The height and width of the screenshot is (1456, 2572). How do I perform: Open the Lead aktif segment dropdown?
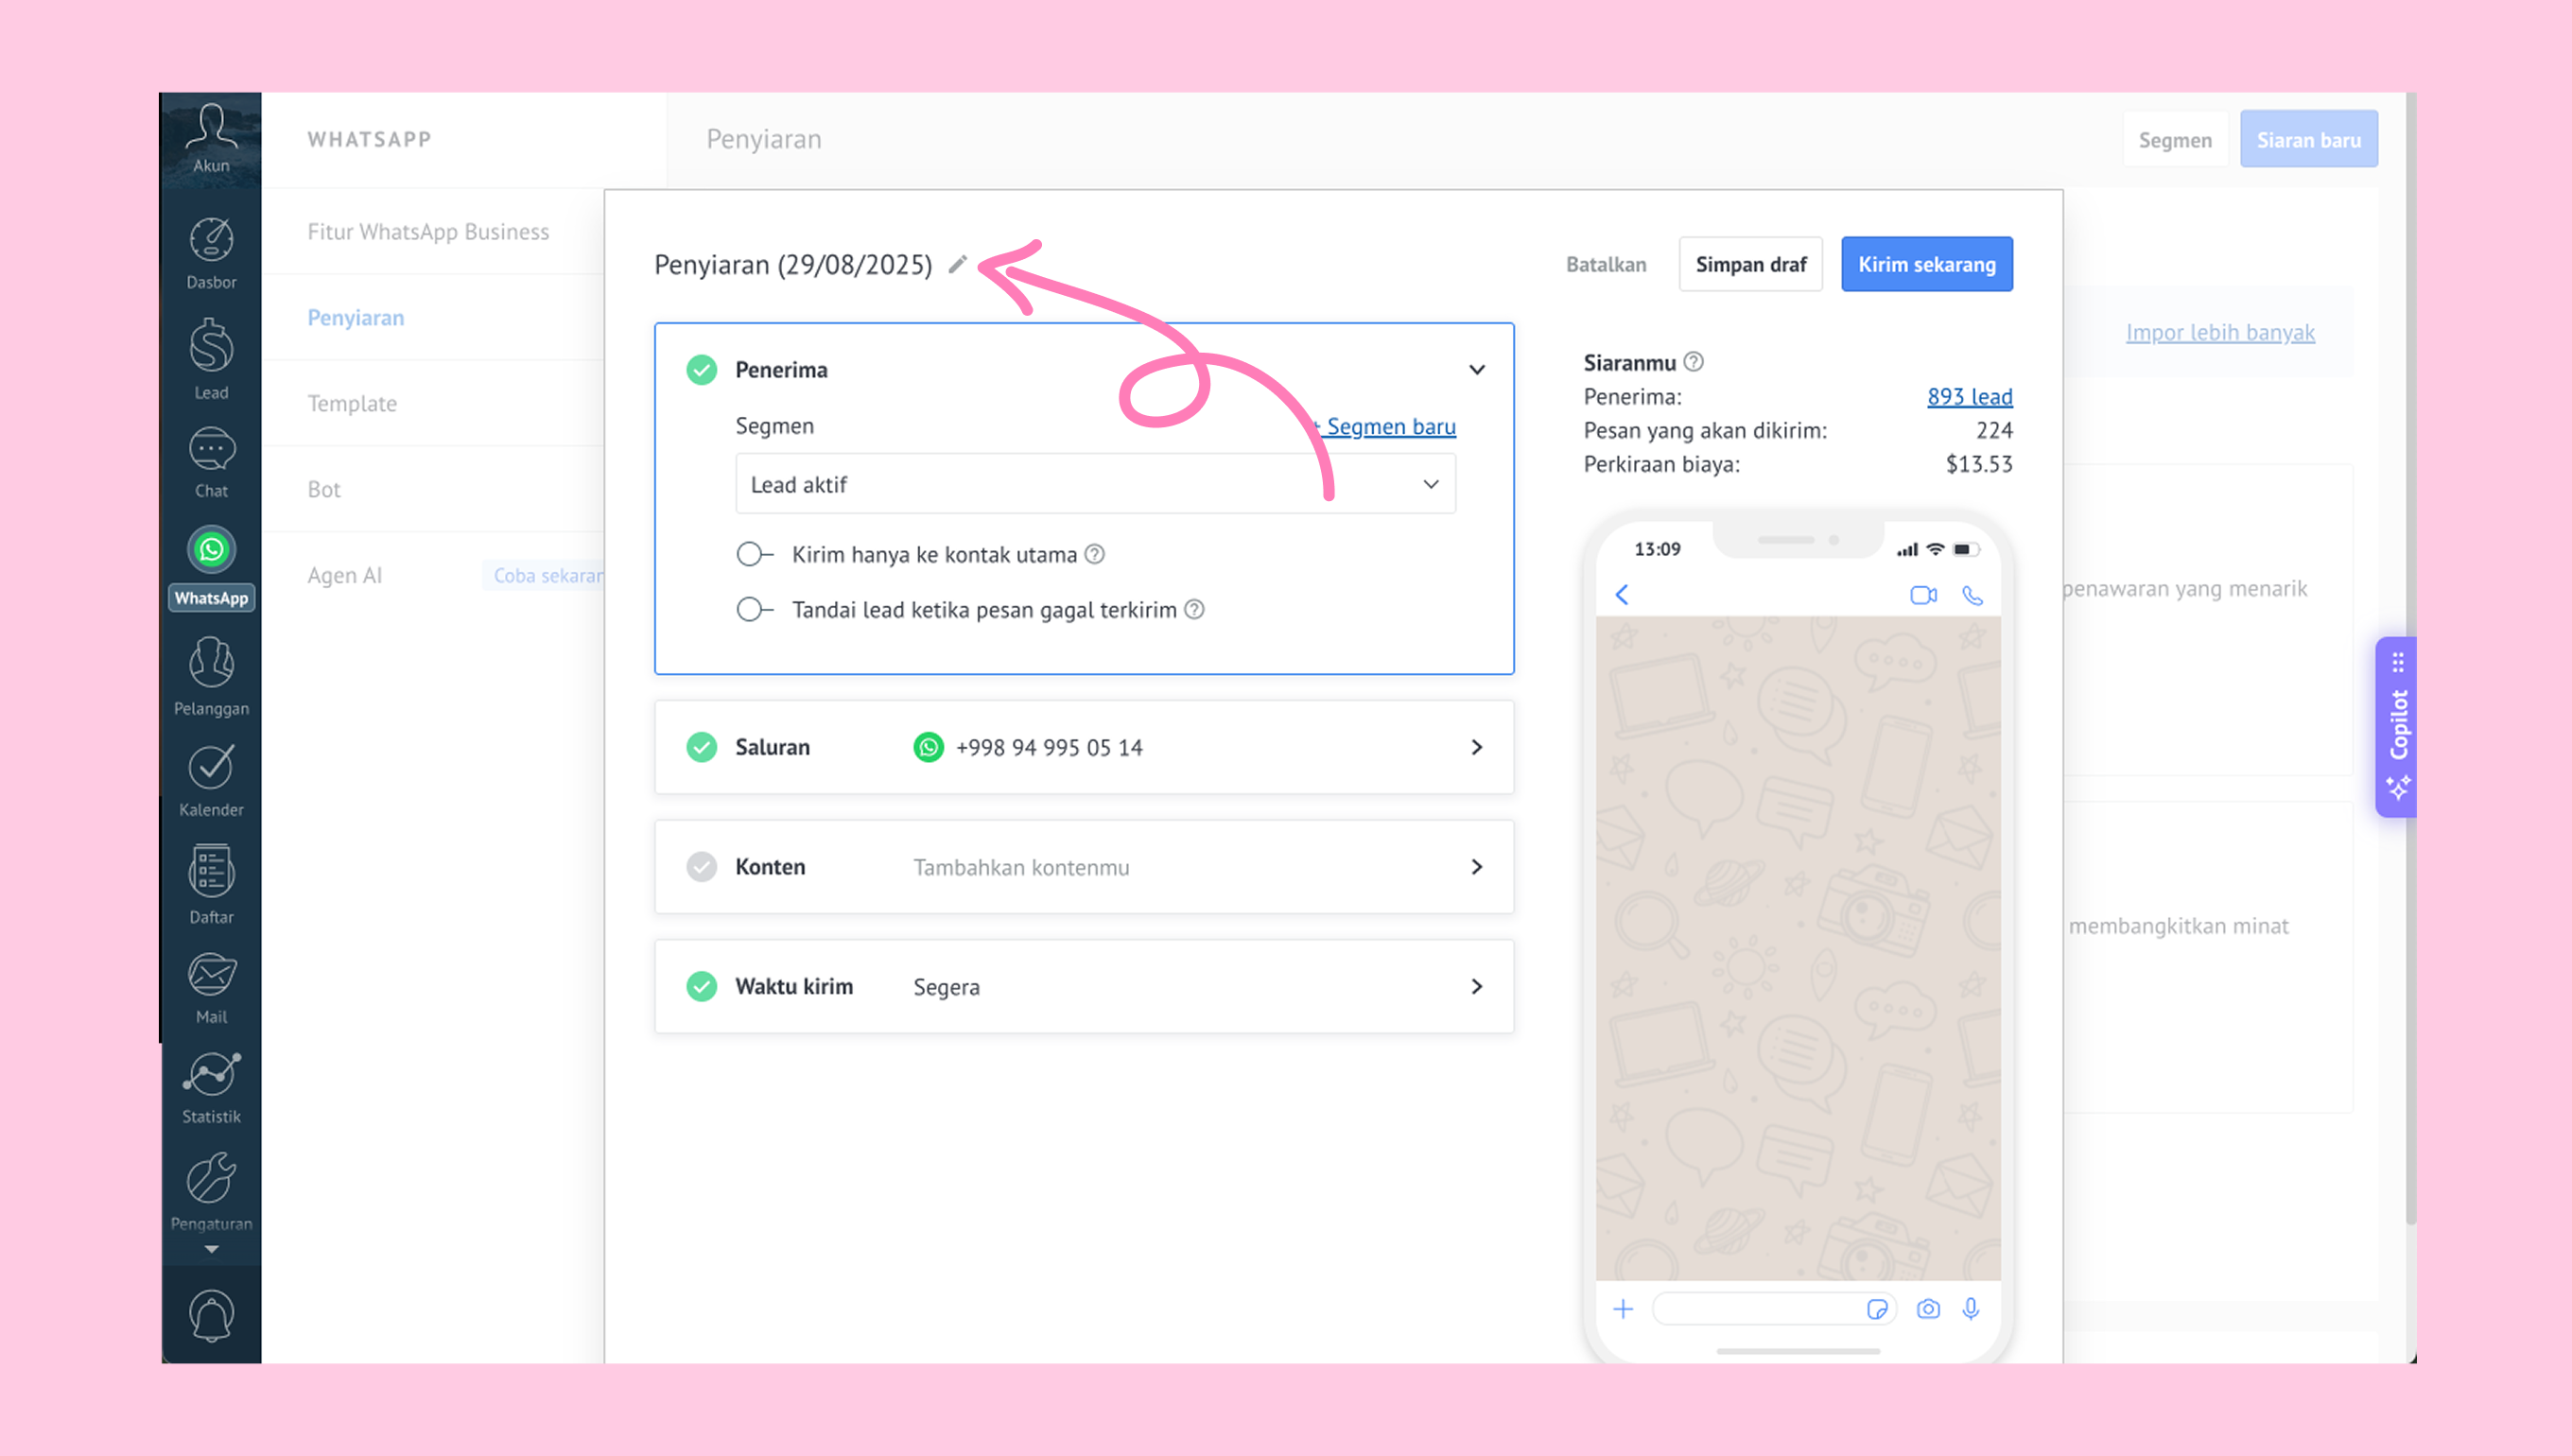click(1095, 484)
